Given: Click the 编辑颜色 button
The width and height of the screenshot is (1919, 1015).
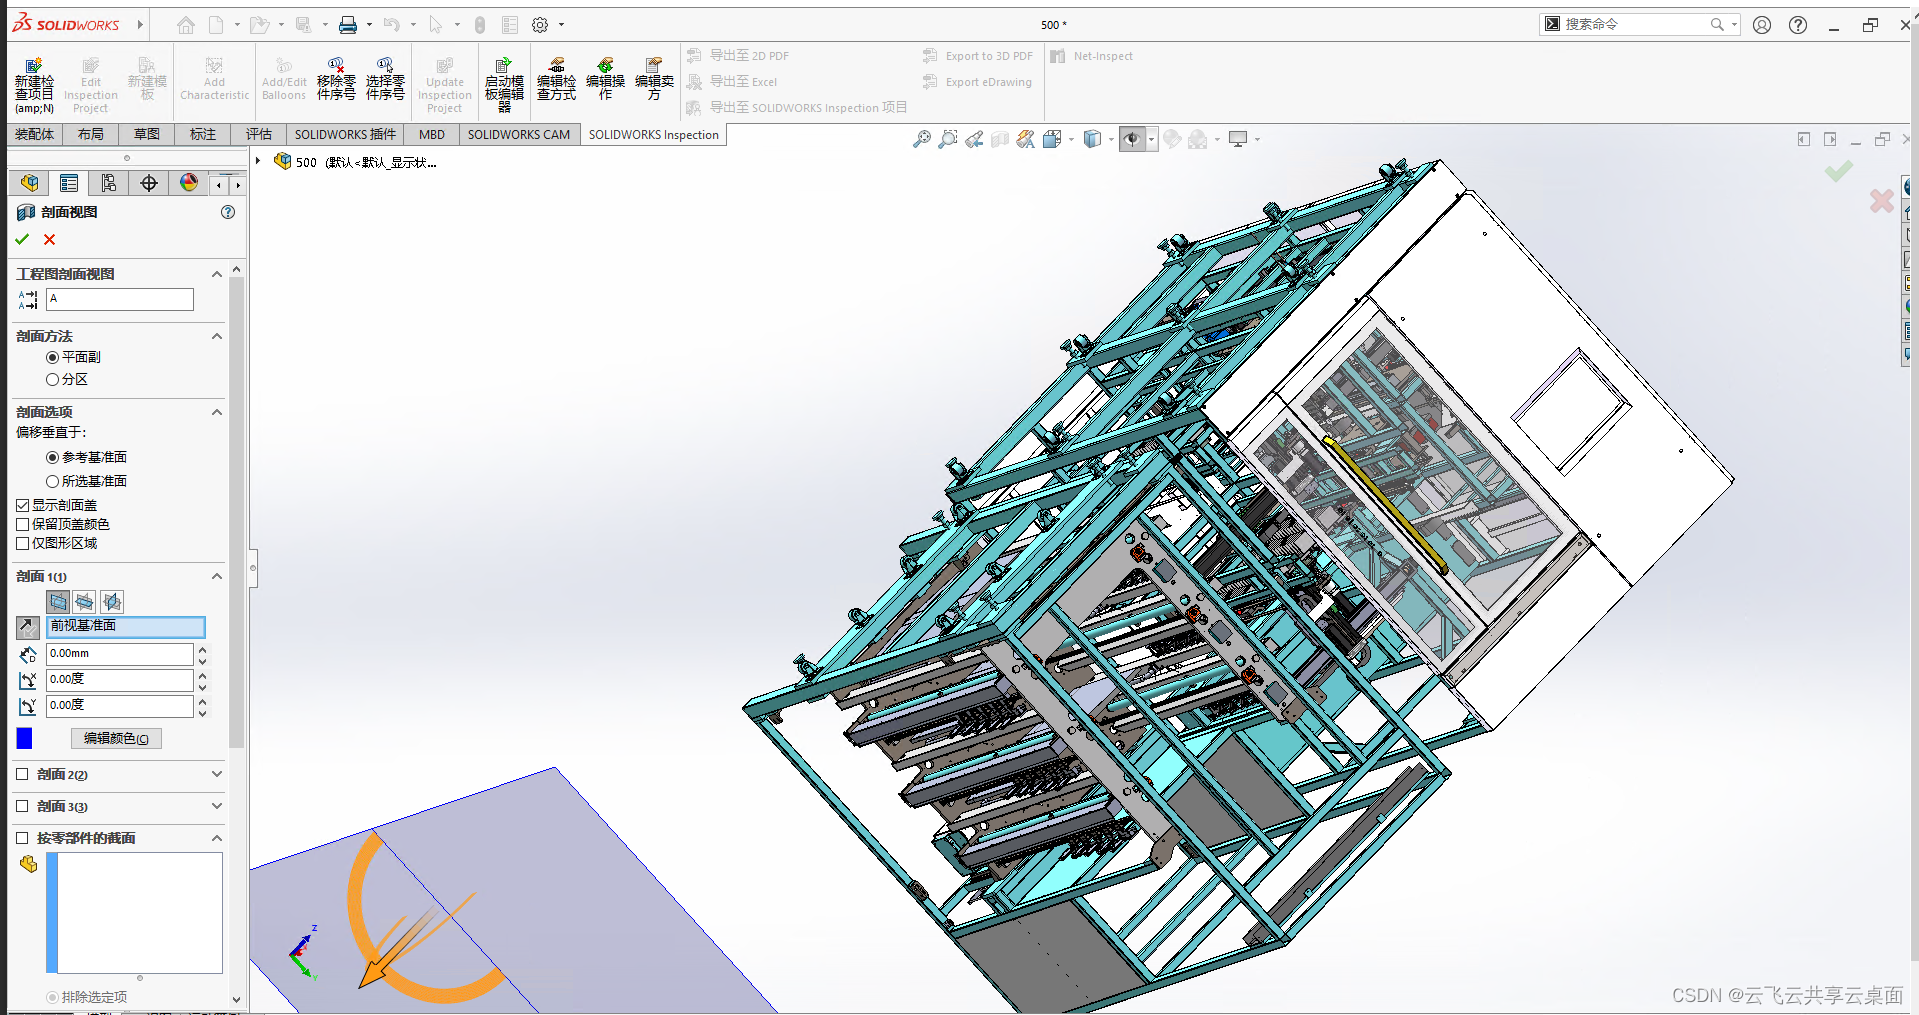Looking at the screenshot, I should (x=116, y=739).
